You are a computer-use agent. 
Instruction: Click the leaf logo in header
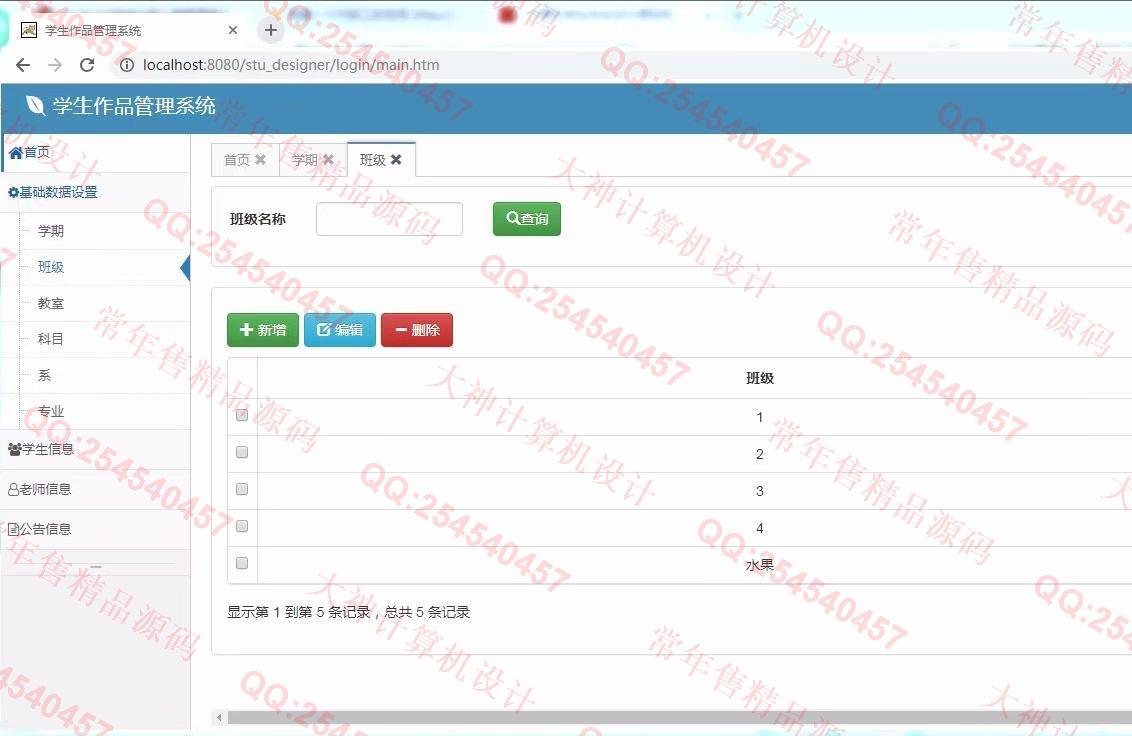[35, 105]
